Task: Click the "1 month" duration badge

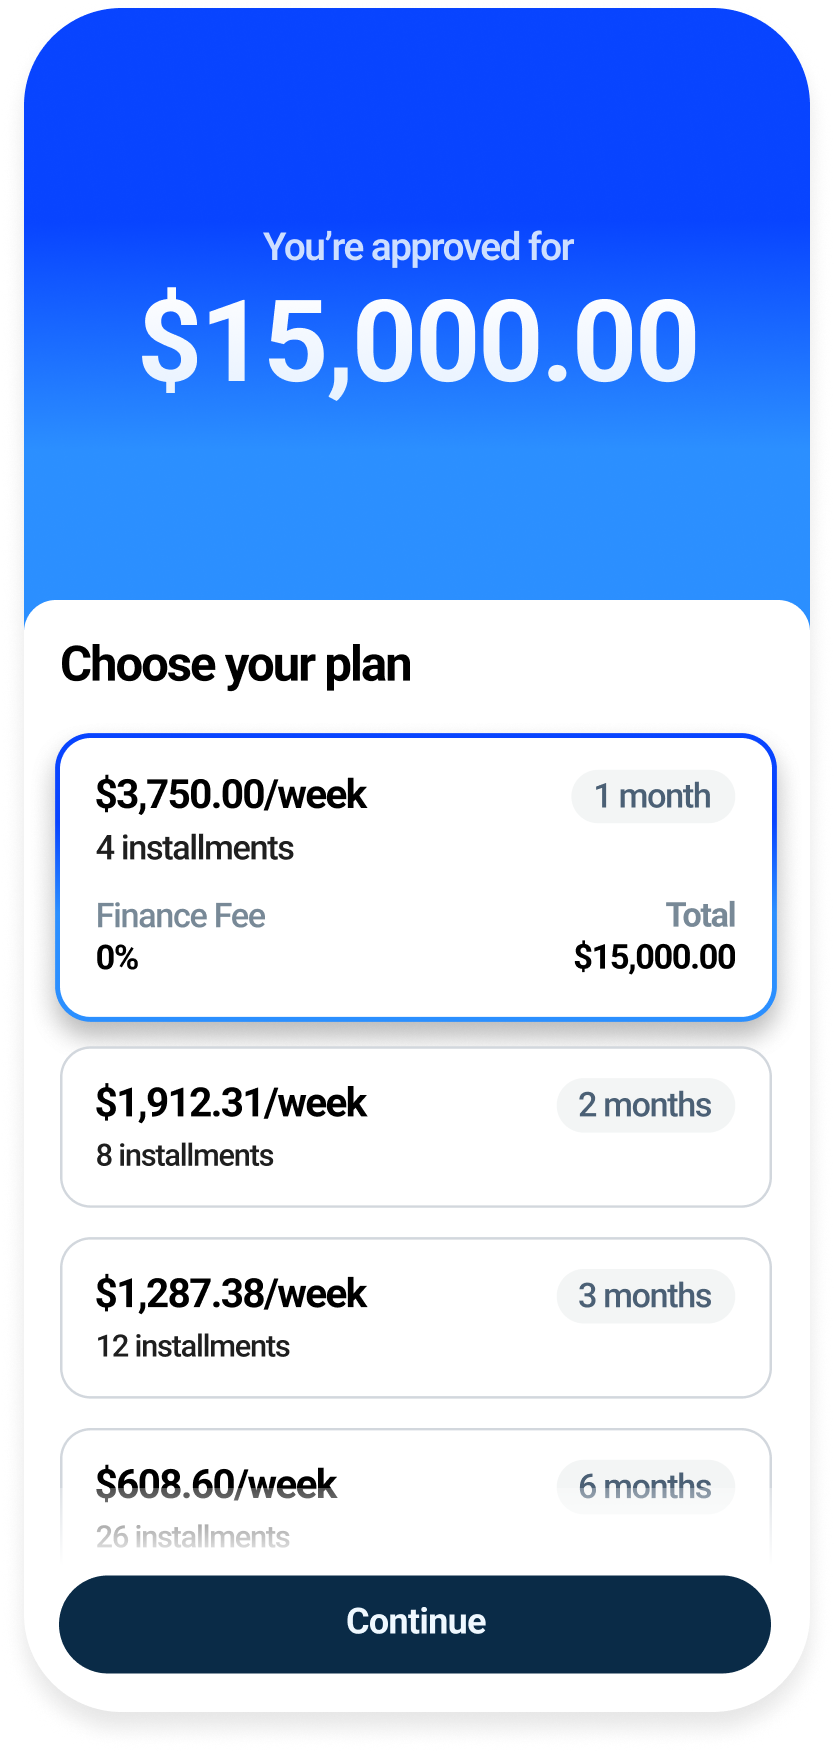Action: [652, 797]
